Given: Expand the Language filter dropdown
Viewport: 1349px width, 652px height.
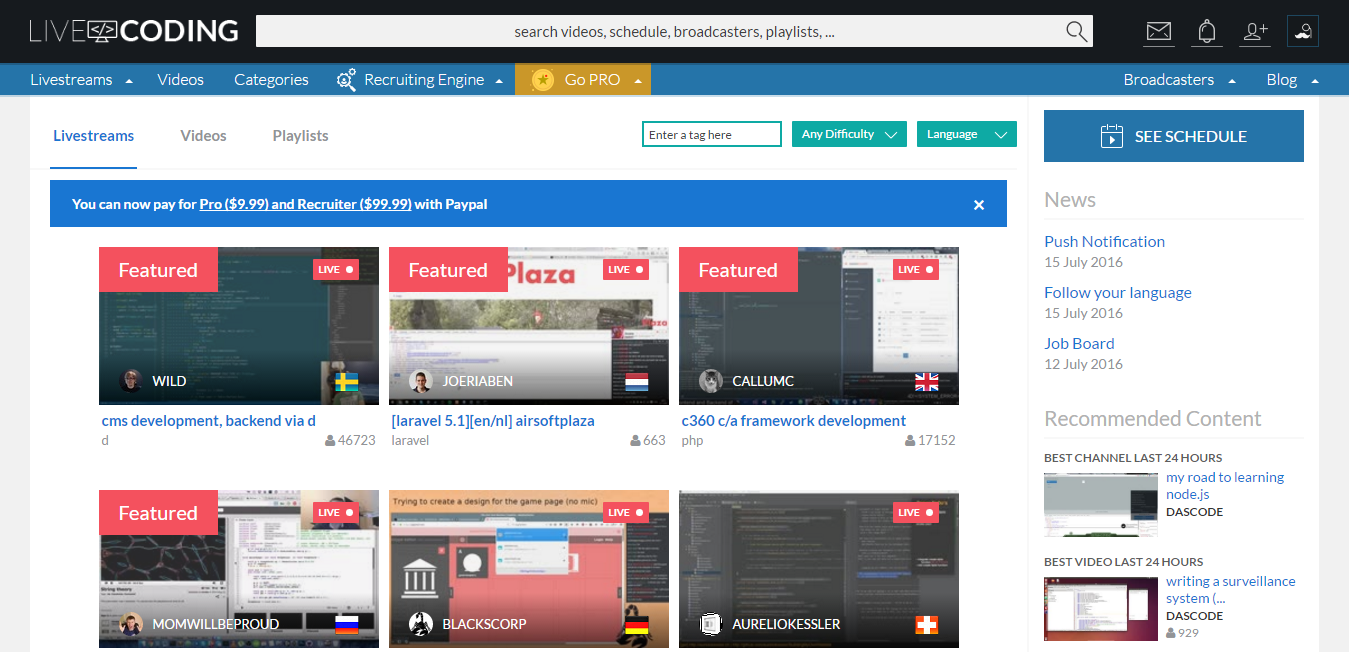Looking at the screenshot, I should 966,133.
